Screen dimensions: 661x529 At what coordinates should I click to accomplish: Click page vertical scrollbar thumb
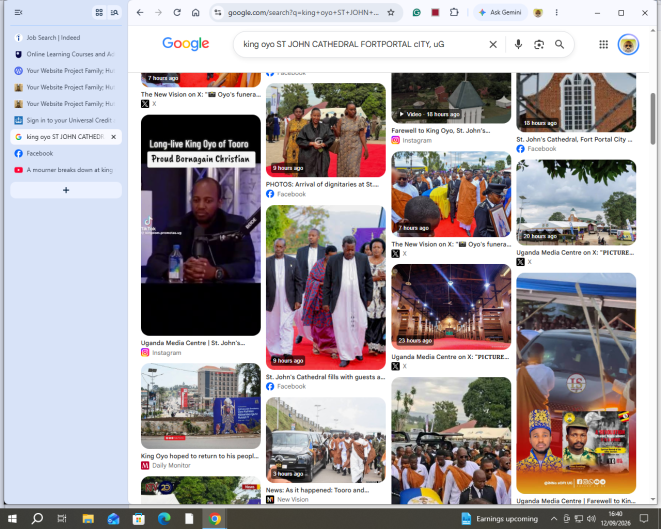click(653, 119)
